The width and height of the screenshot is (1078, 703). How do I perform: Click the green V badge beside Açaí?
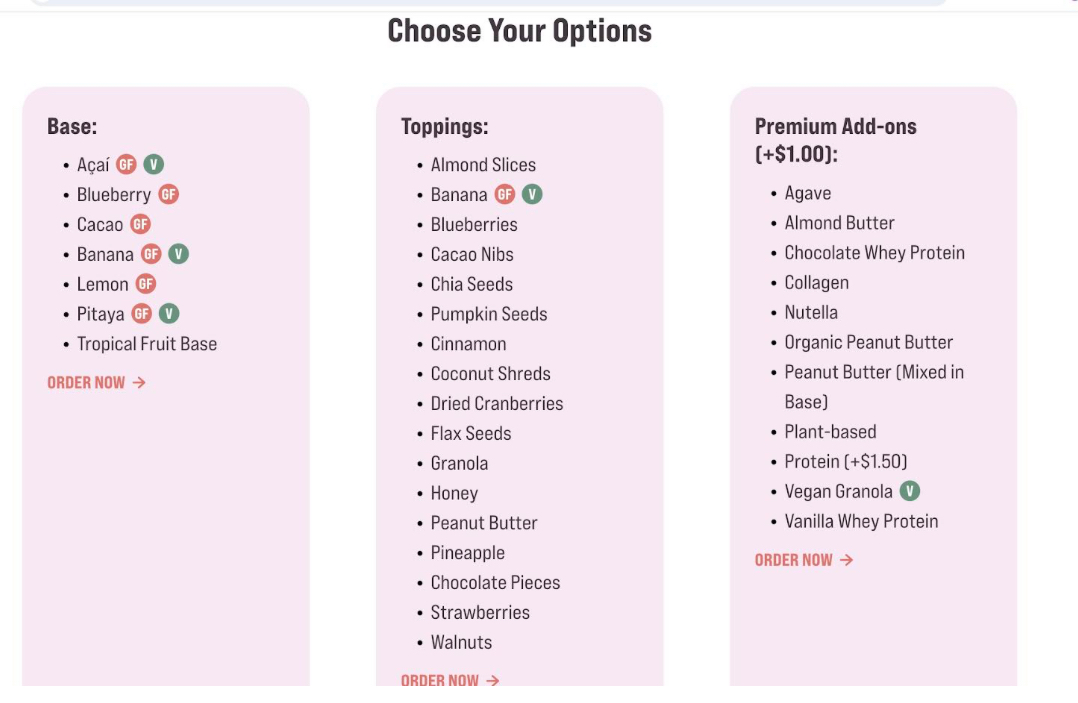153,165
